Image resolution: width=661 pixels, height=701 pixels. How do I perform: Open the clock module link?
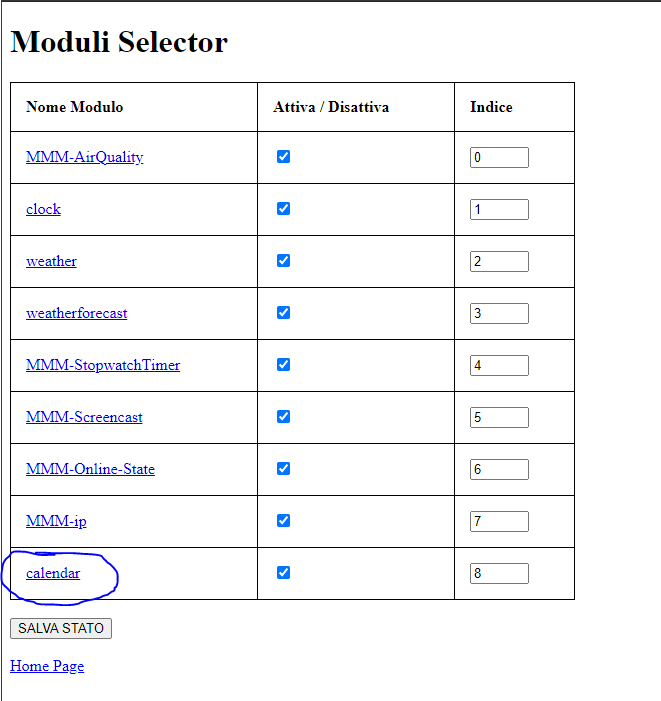[43, 209]
